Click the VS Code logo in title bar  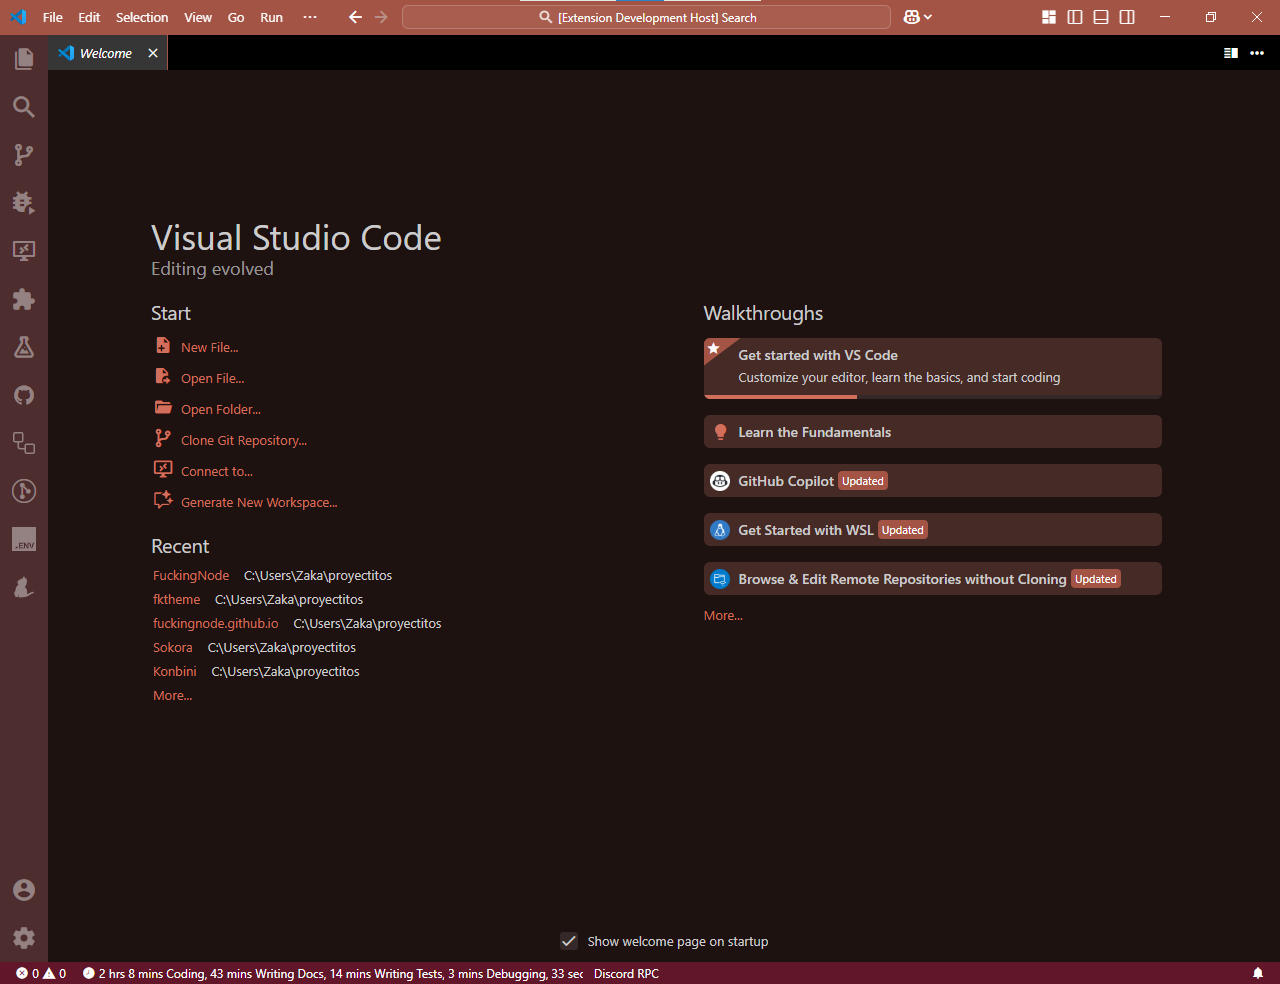pyautogui.click(x=18, y=17)
